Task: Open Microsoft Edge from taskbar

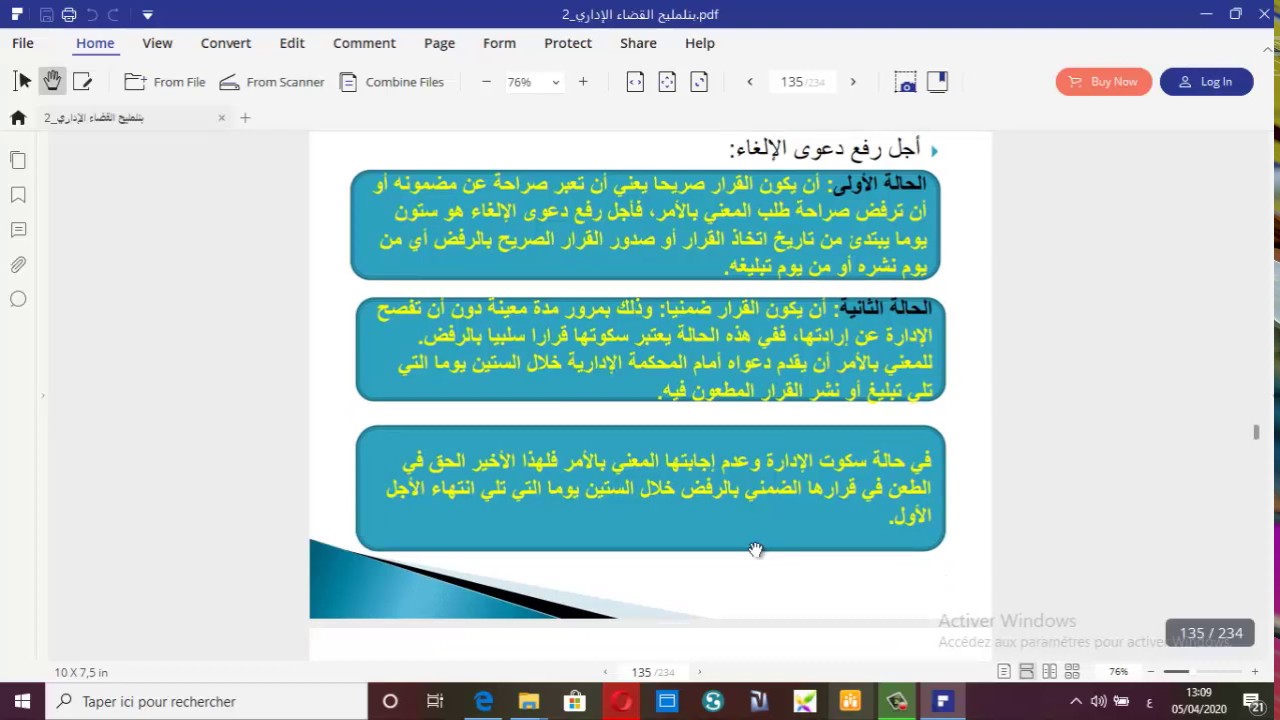Action: [x=483, y=702]
